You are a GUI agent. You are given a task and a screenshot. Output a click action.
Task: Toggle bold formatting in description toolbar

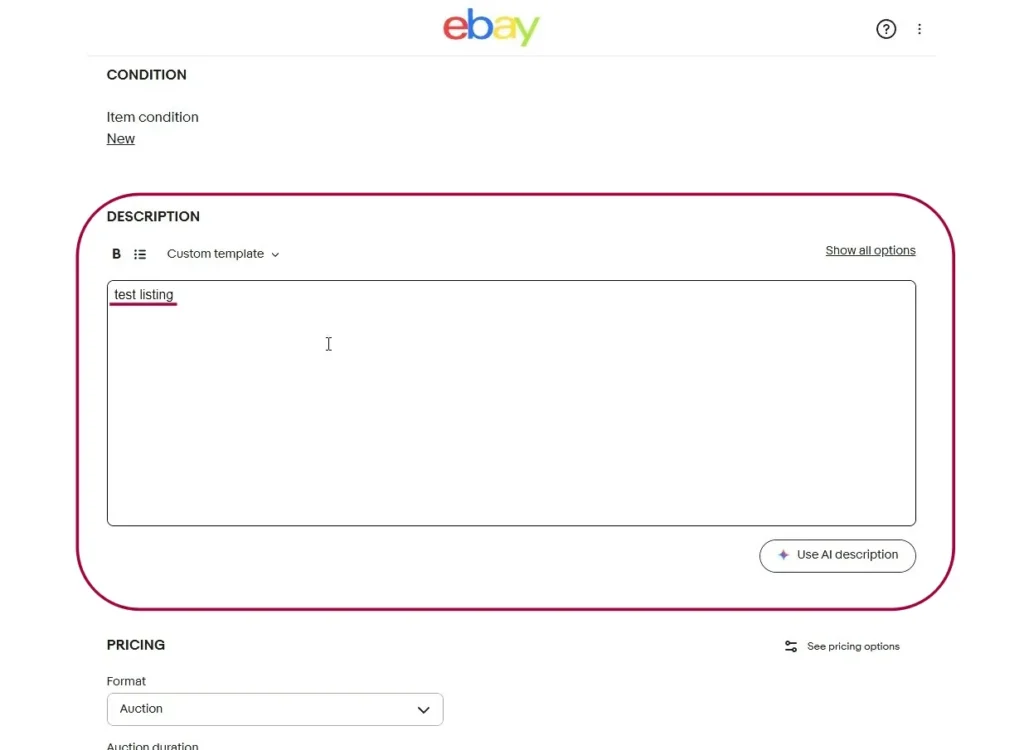[x=116, y=254]
